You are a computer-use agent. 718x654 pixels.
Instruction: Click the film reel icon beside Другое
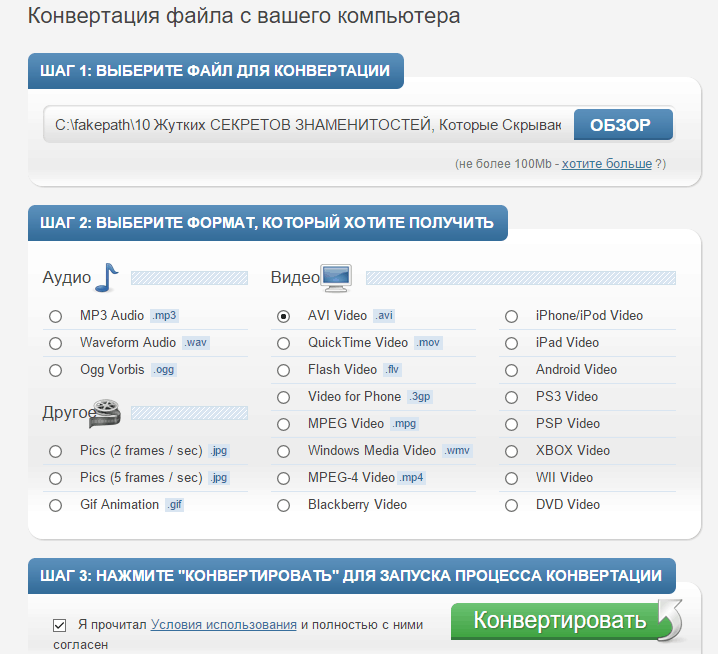click(x=108, y=411)
